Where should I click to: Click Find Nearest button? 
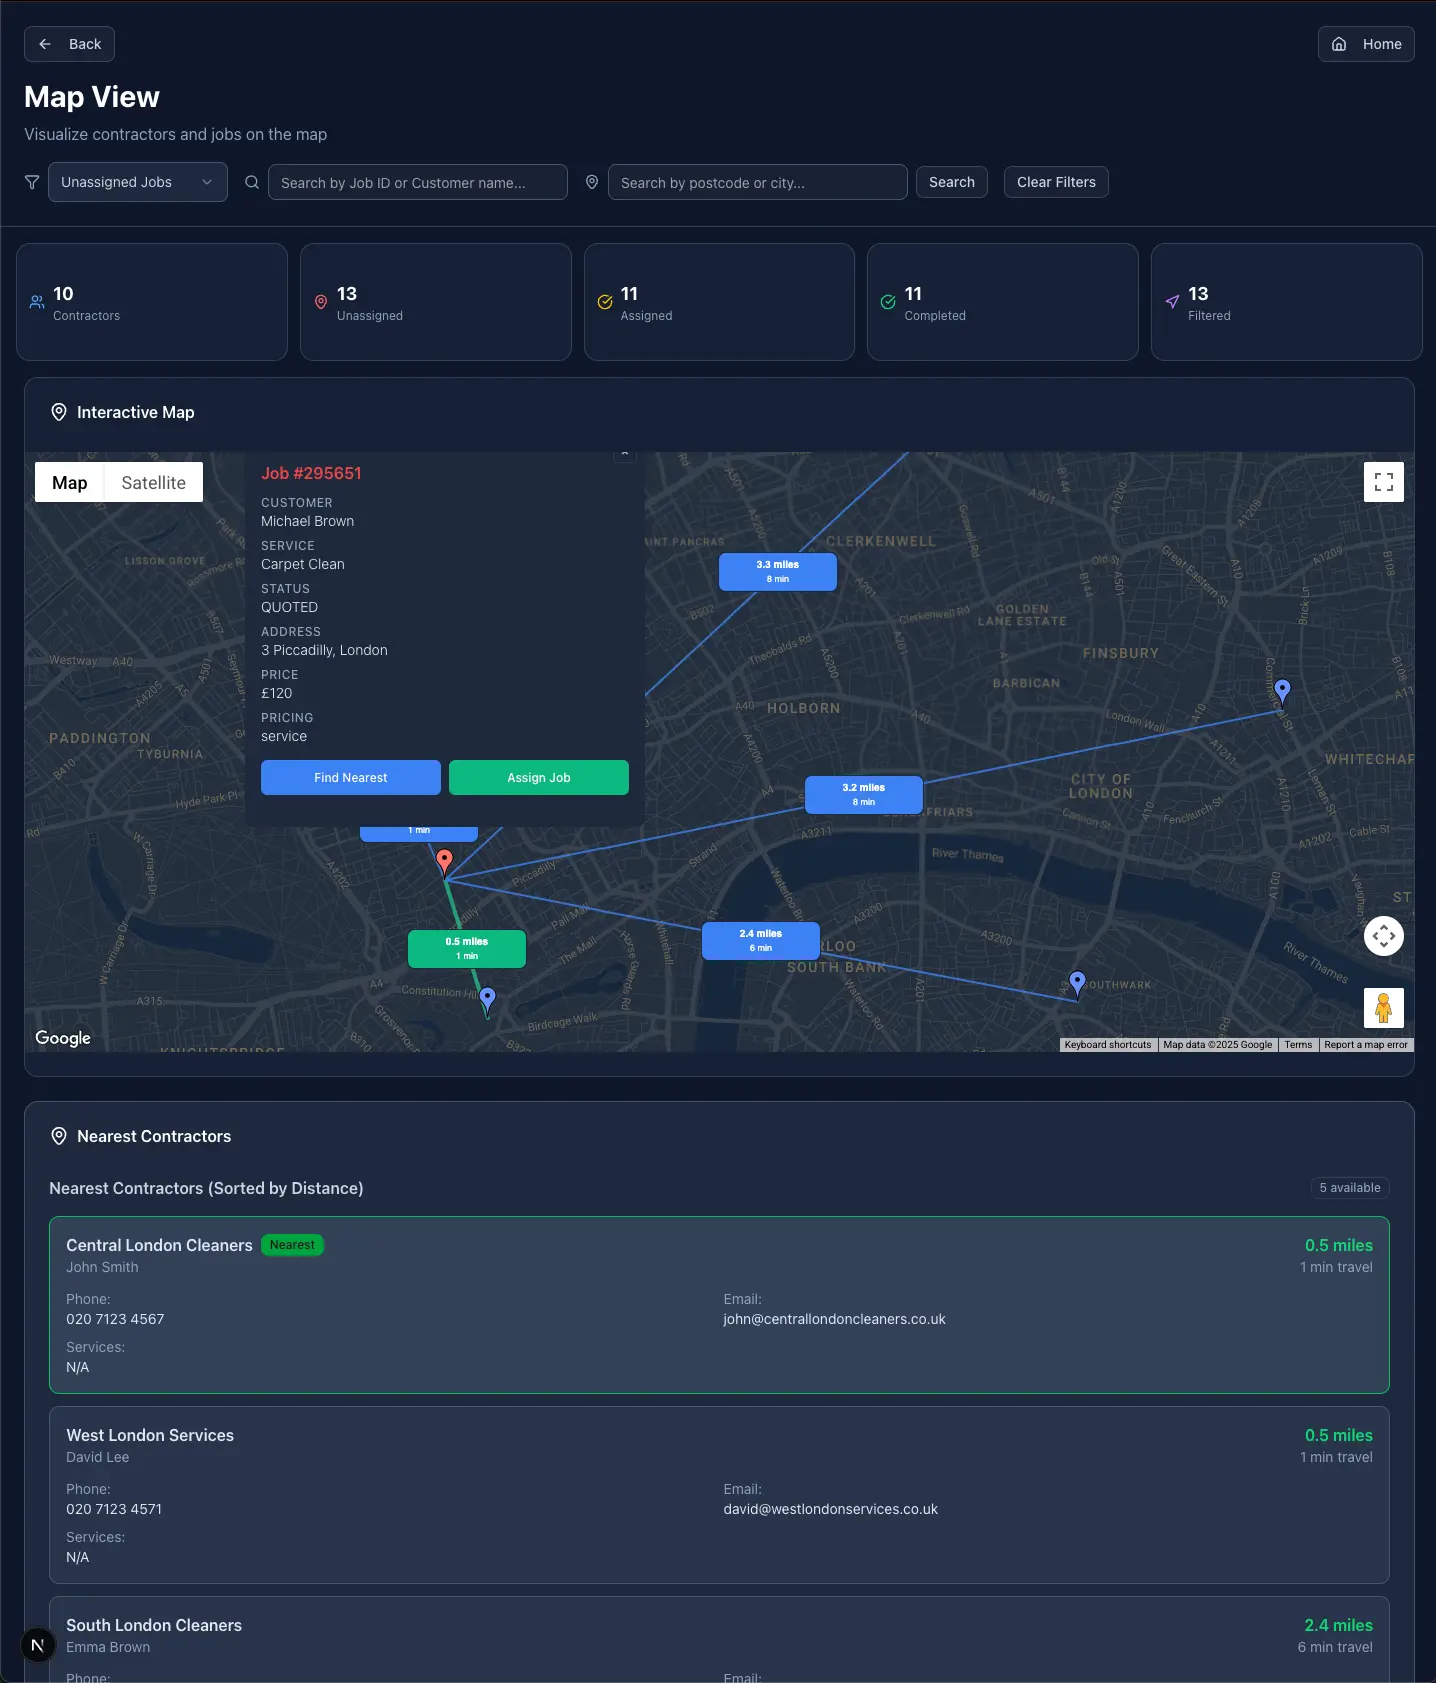[x=351, y=778]
